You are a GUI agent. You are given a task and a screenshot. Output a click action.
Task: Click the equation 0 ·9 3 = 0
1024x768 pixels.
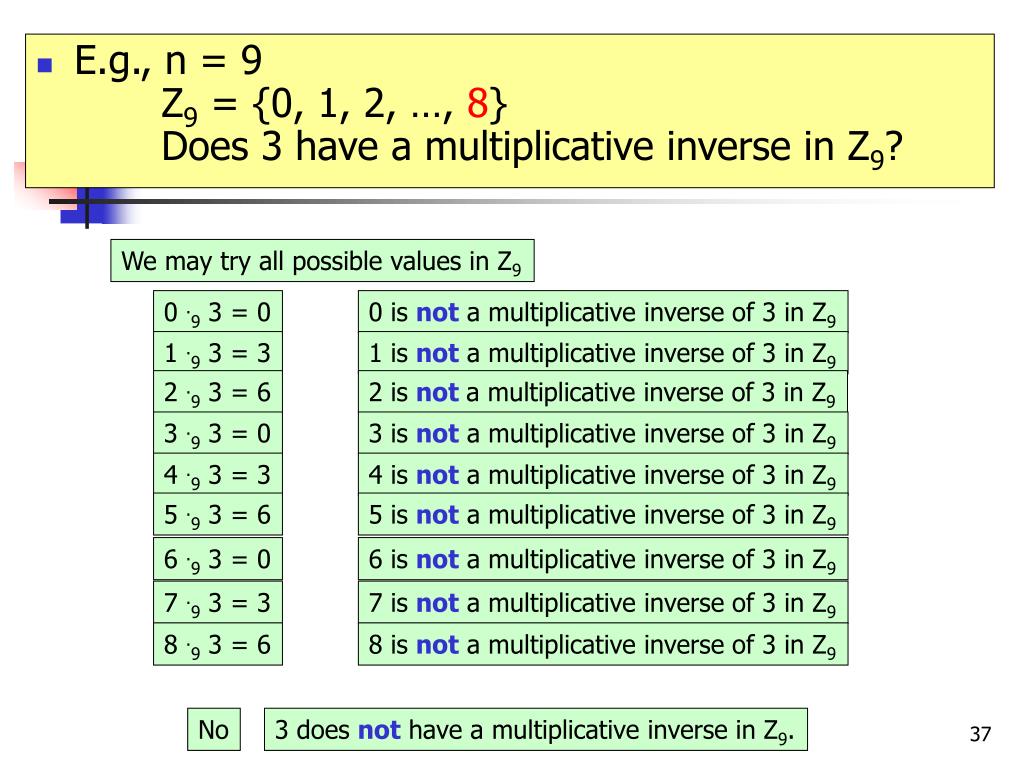click(218, 312)
